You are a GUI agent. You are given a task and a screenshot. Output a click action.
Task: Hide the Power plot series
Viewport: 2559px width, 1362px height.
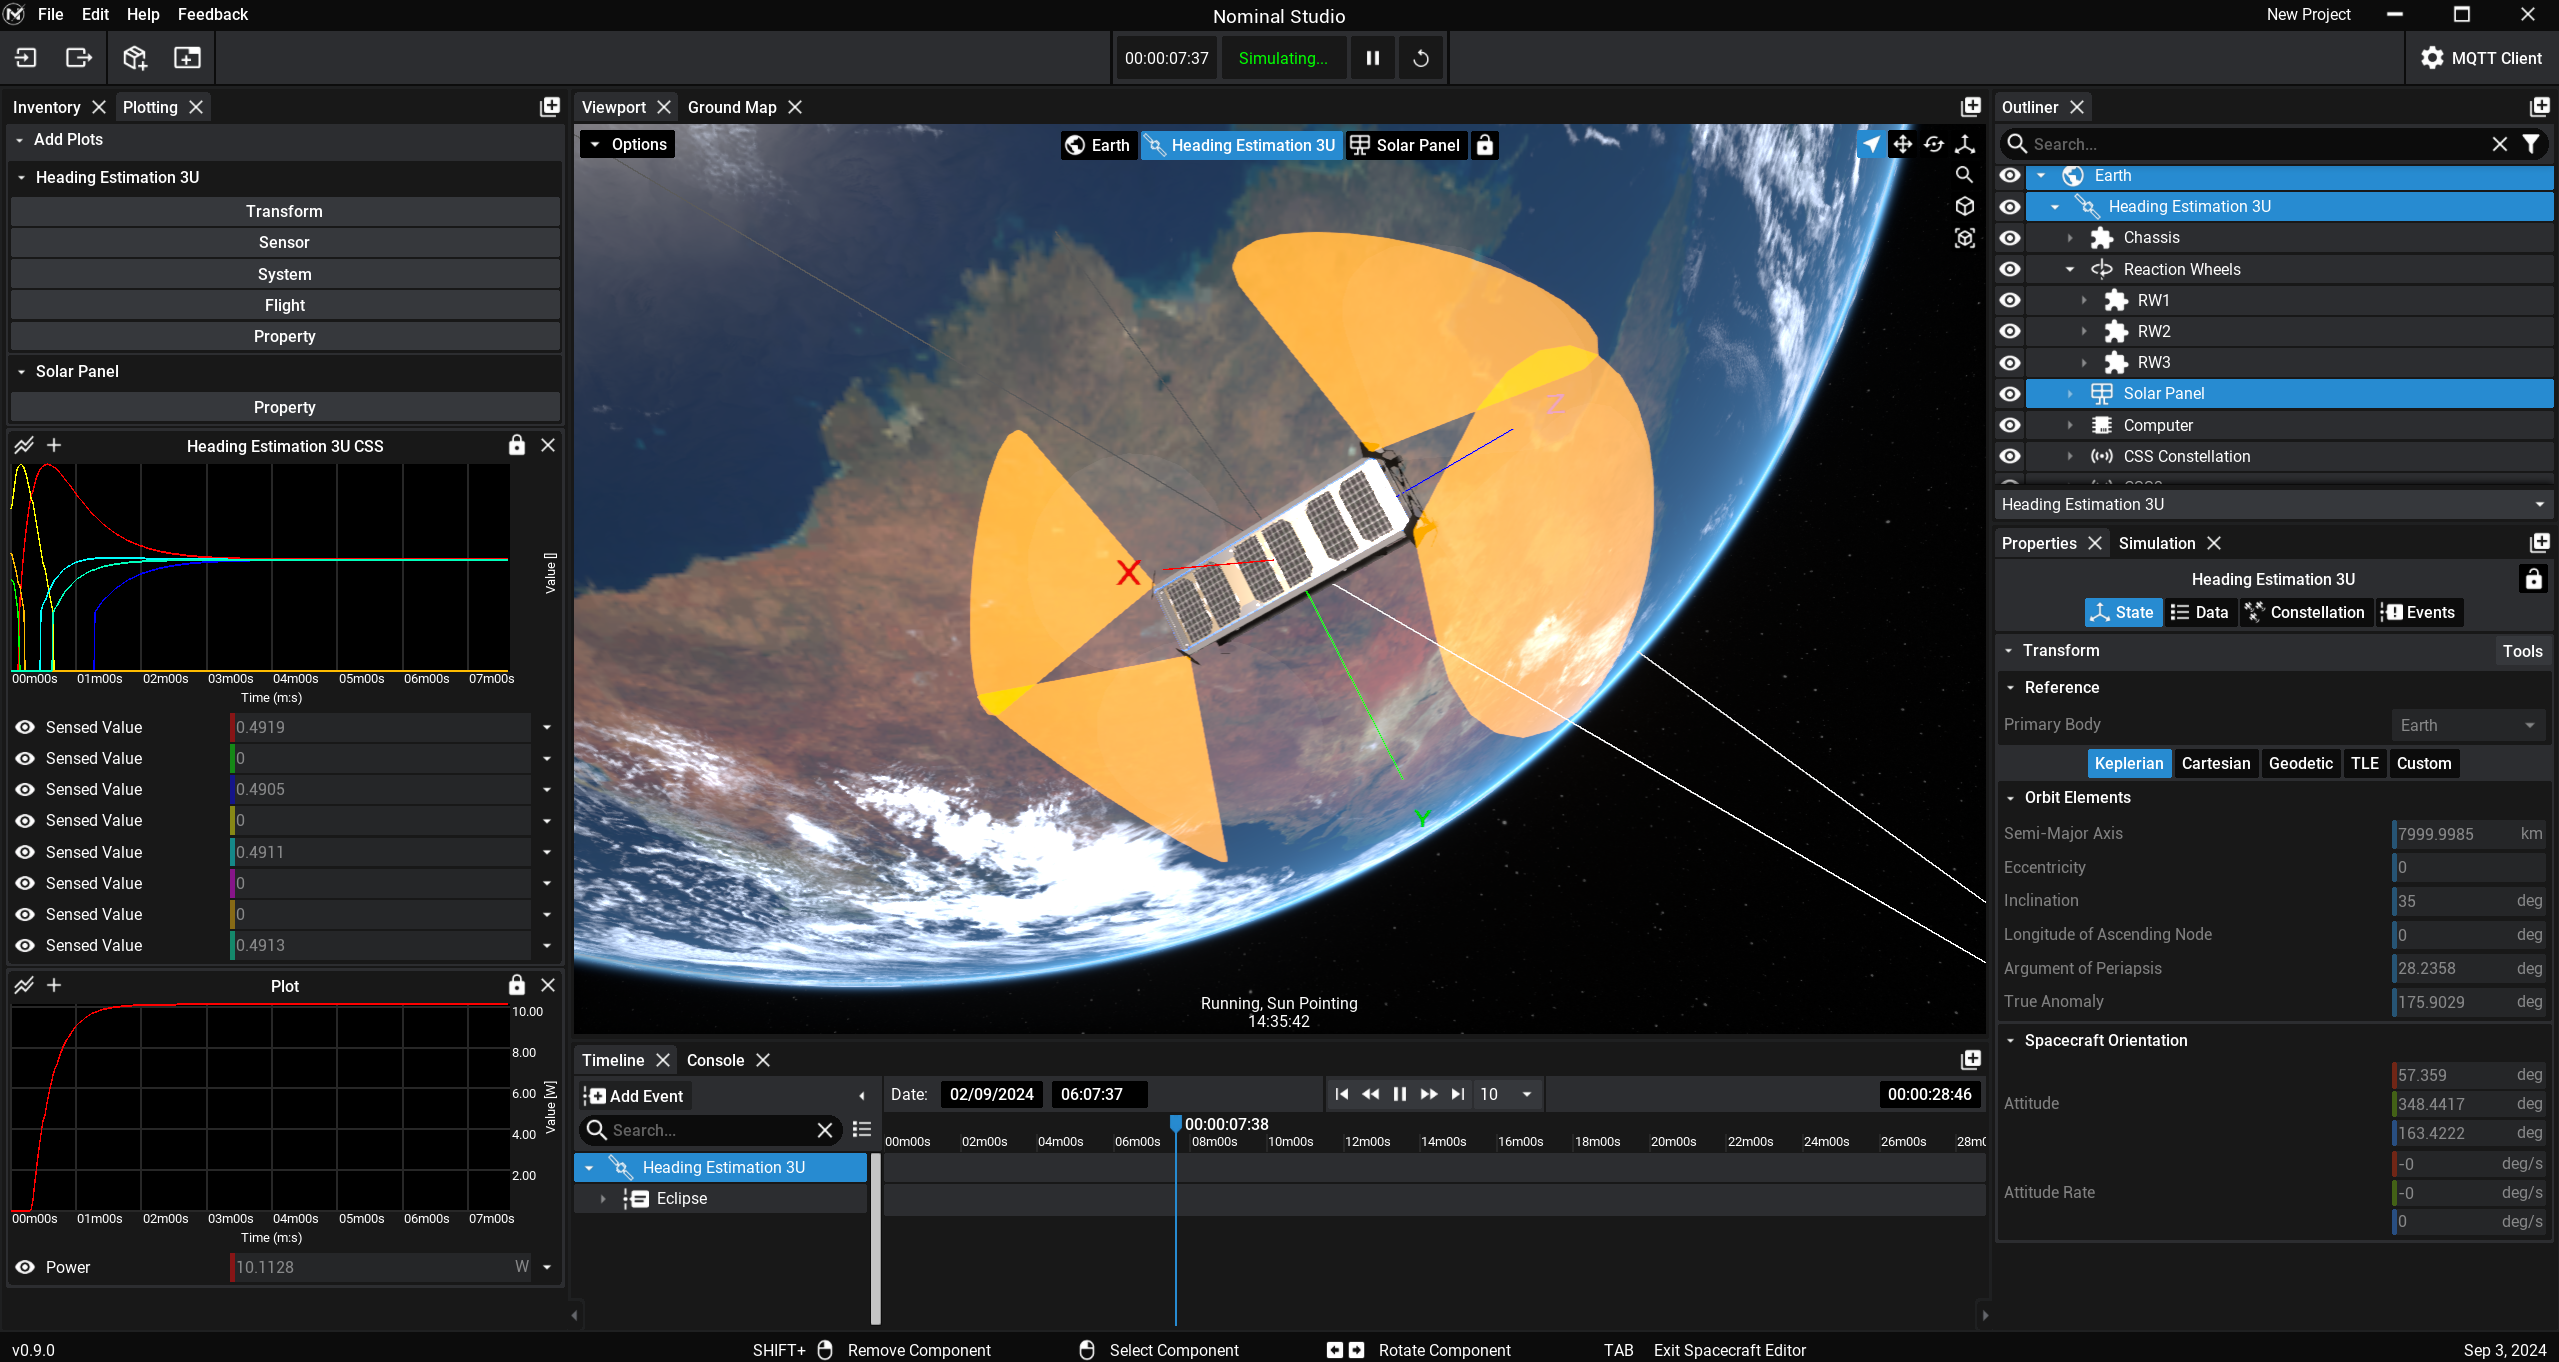25,1267
